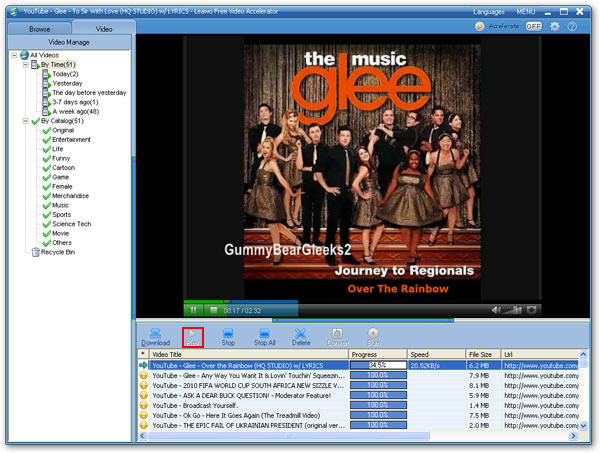Select row Glee - Over the Rainbow
Image resolution: width=600 pixels, height=453 pixels.
(x=359, y=365)
